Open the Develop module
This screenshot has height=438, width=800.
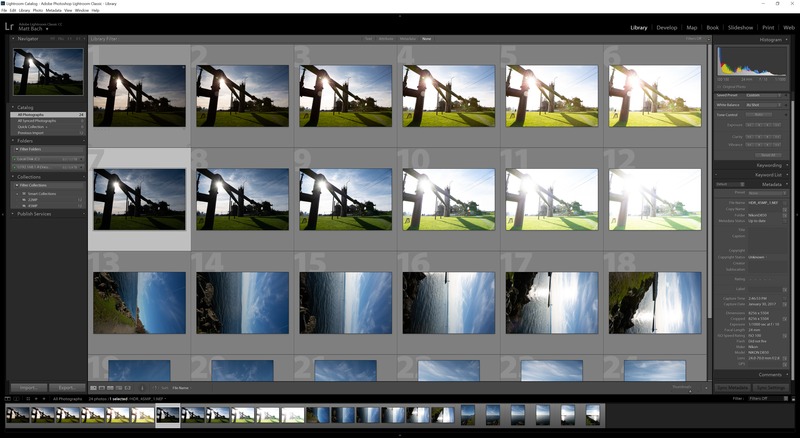pyautogui.click(x=666, y=28)
